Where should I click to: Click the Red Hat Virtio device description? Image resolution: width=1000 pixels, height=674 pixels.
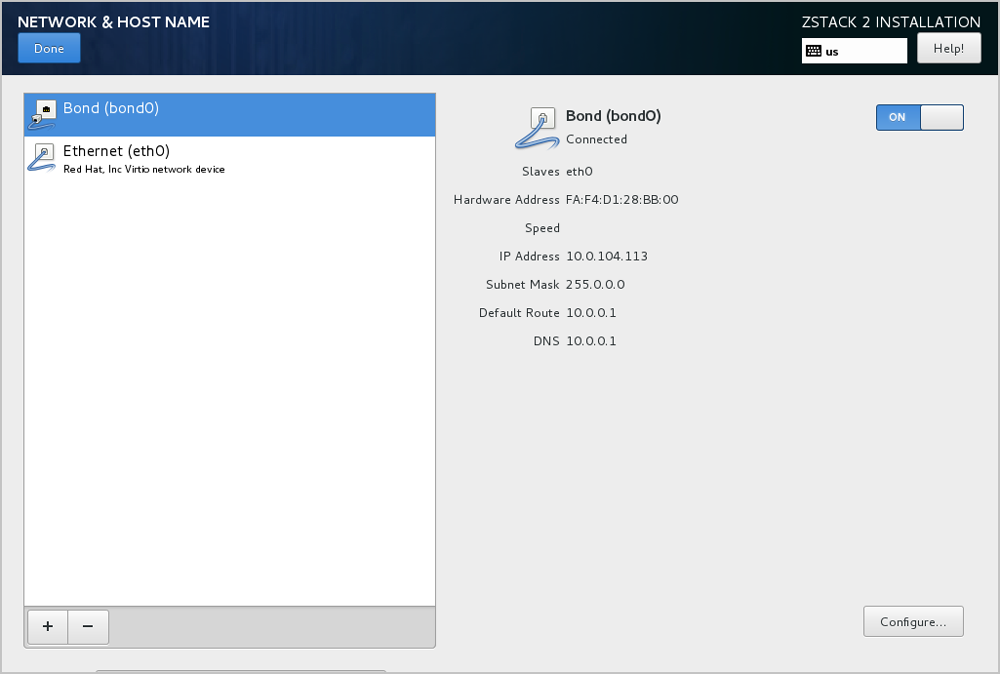point(144,170)
